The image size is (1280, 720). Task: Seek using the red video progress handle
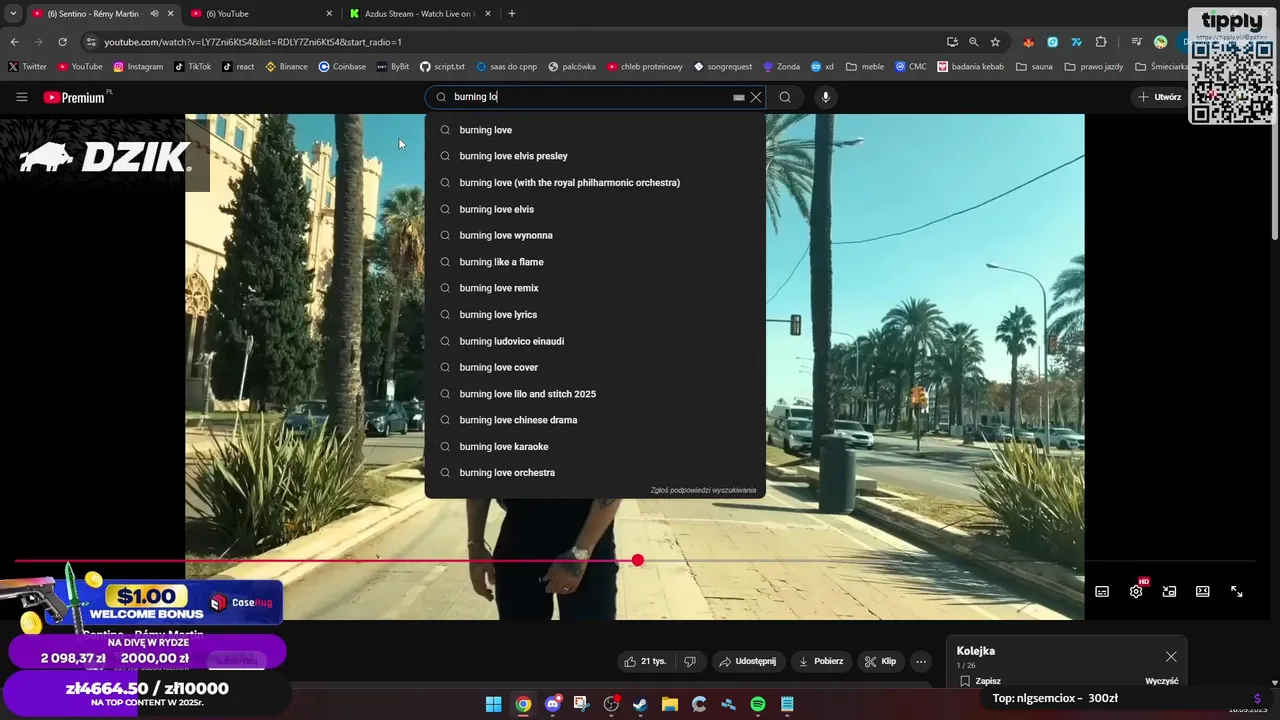point(638,560)
